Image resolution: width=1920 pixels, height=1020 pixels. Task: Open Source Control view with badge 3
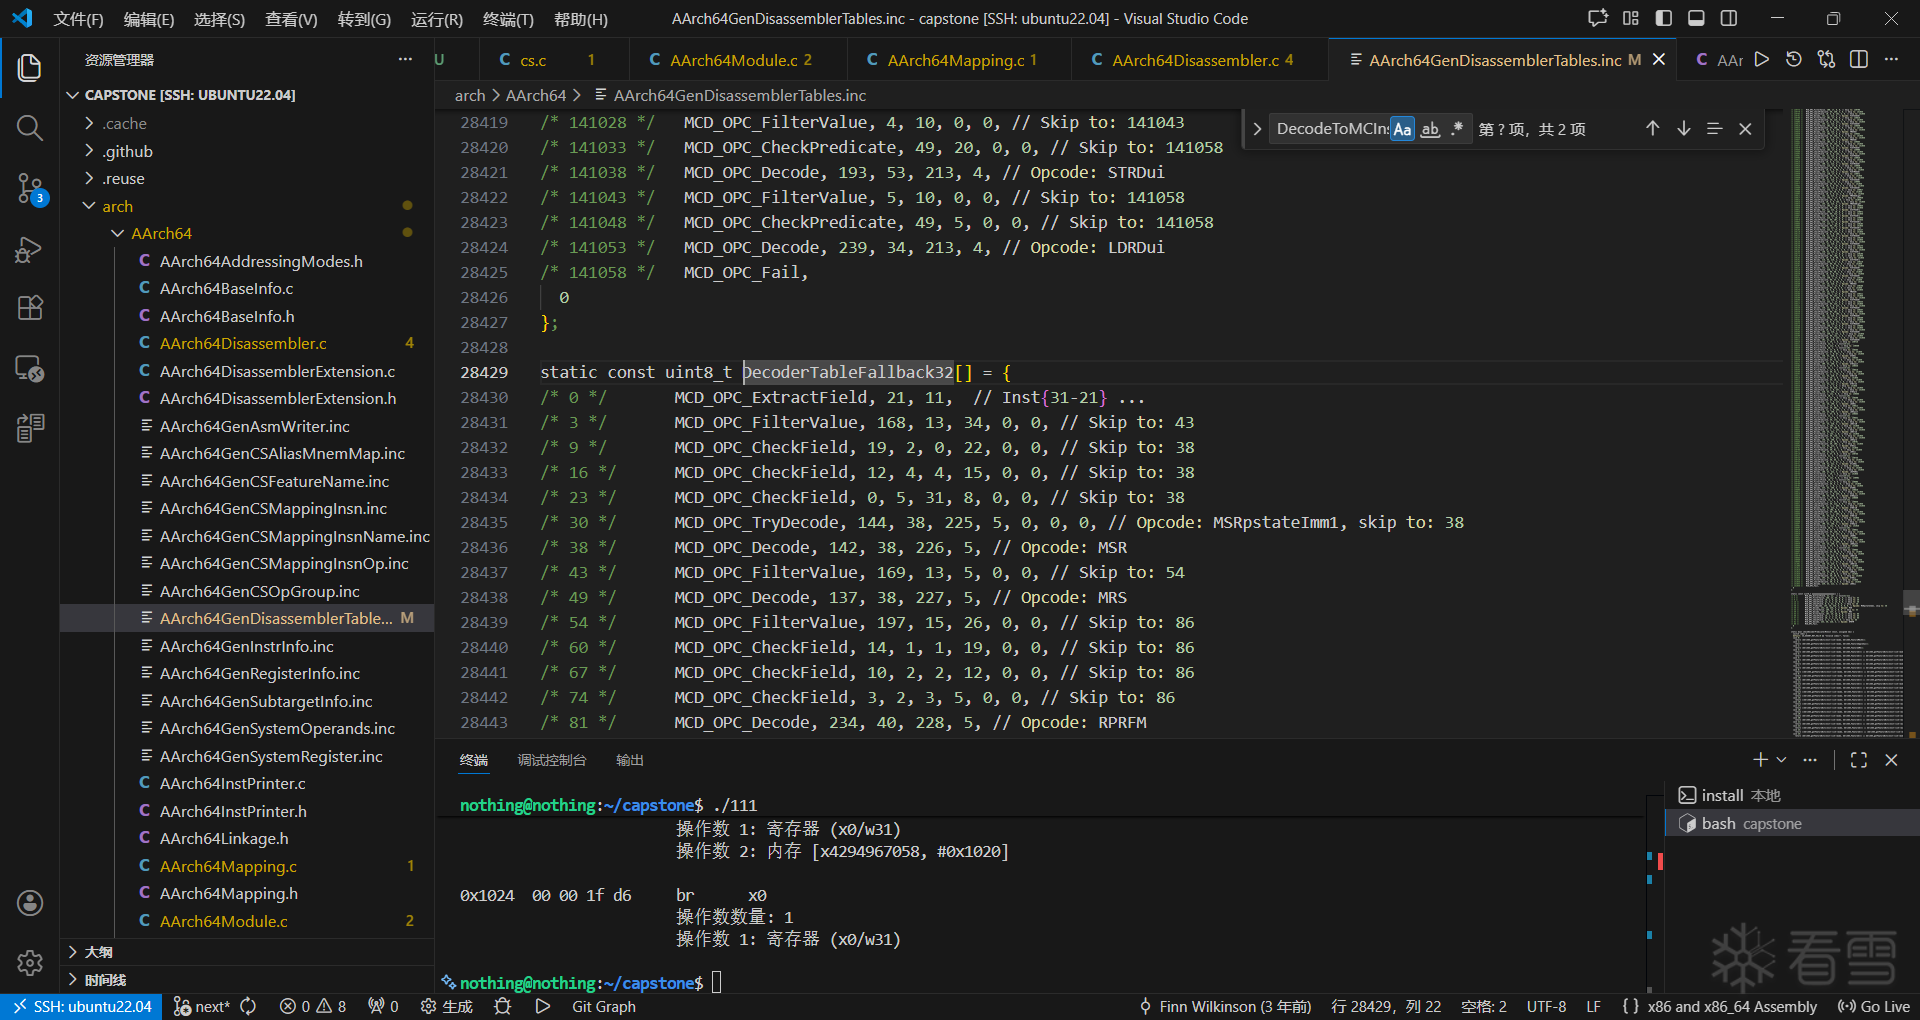tap(30, 188)
